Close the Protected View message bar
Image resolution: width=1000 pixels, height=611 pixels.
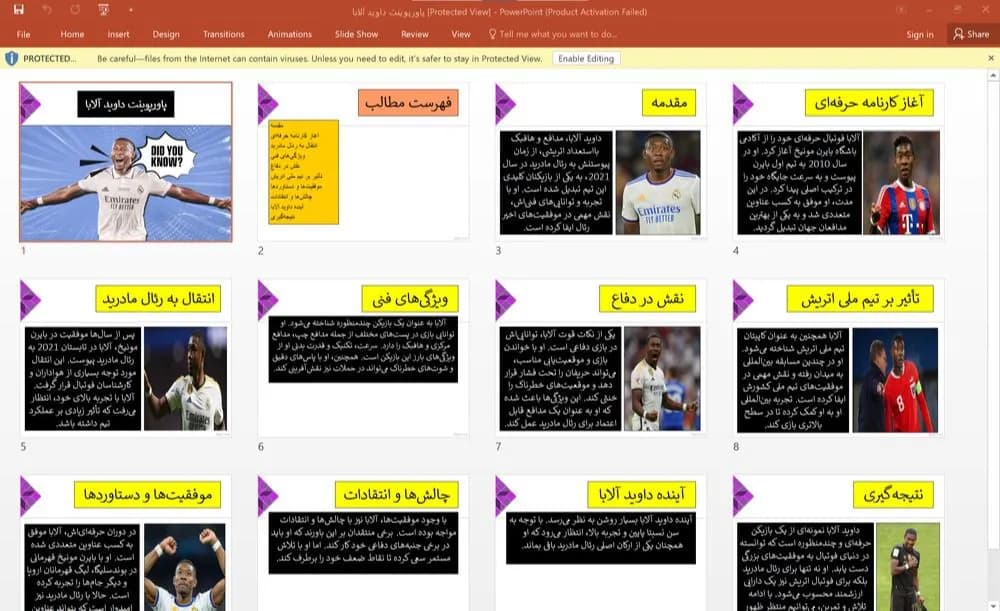click(x=991, y=58)
